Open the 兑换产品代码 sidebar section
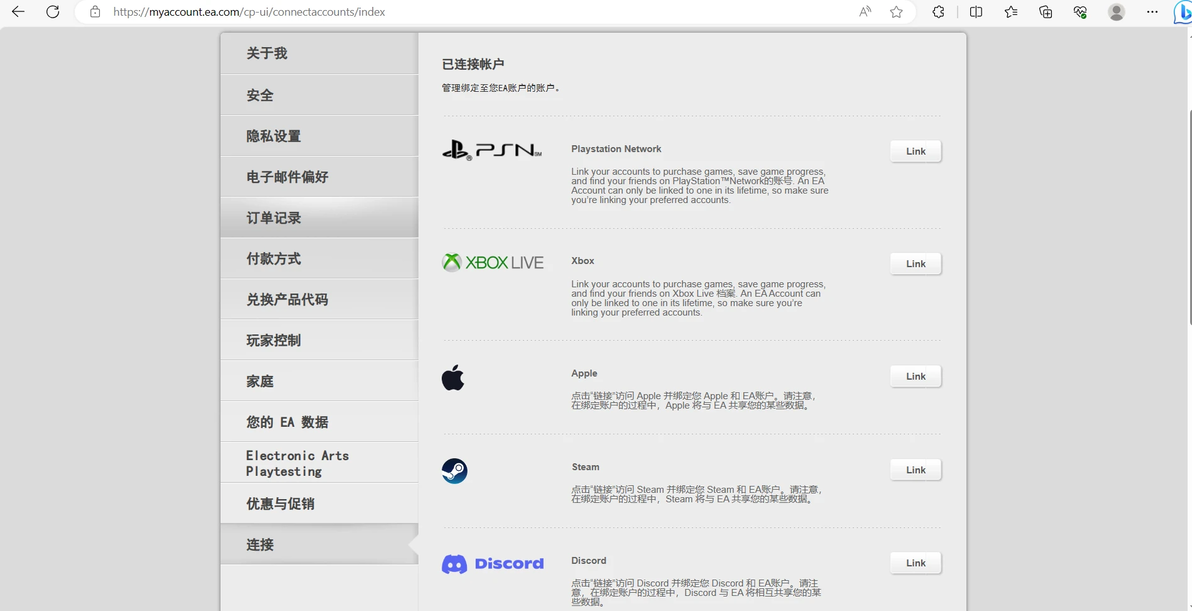This screenshot has width=1192, height=611. [319, 299]
